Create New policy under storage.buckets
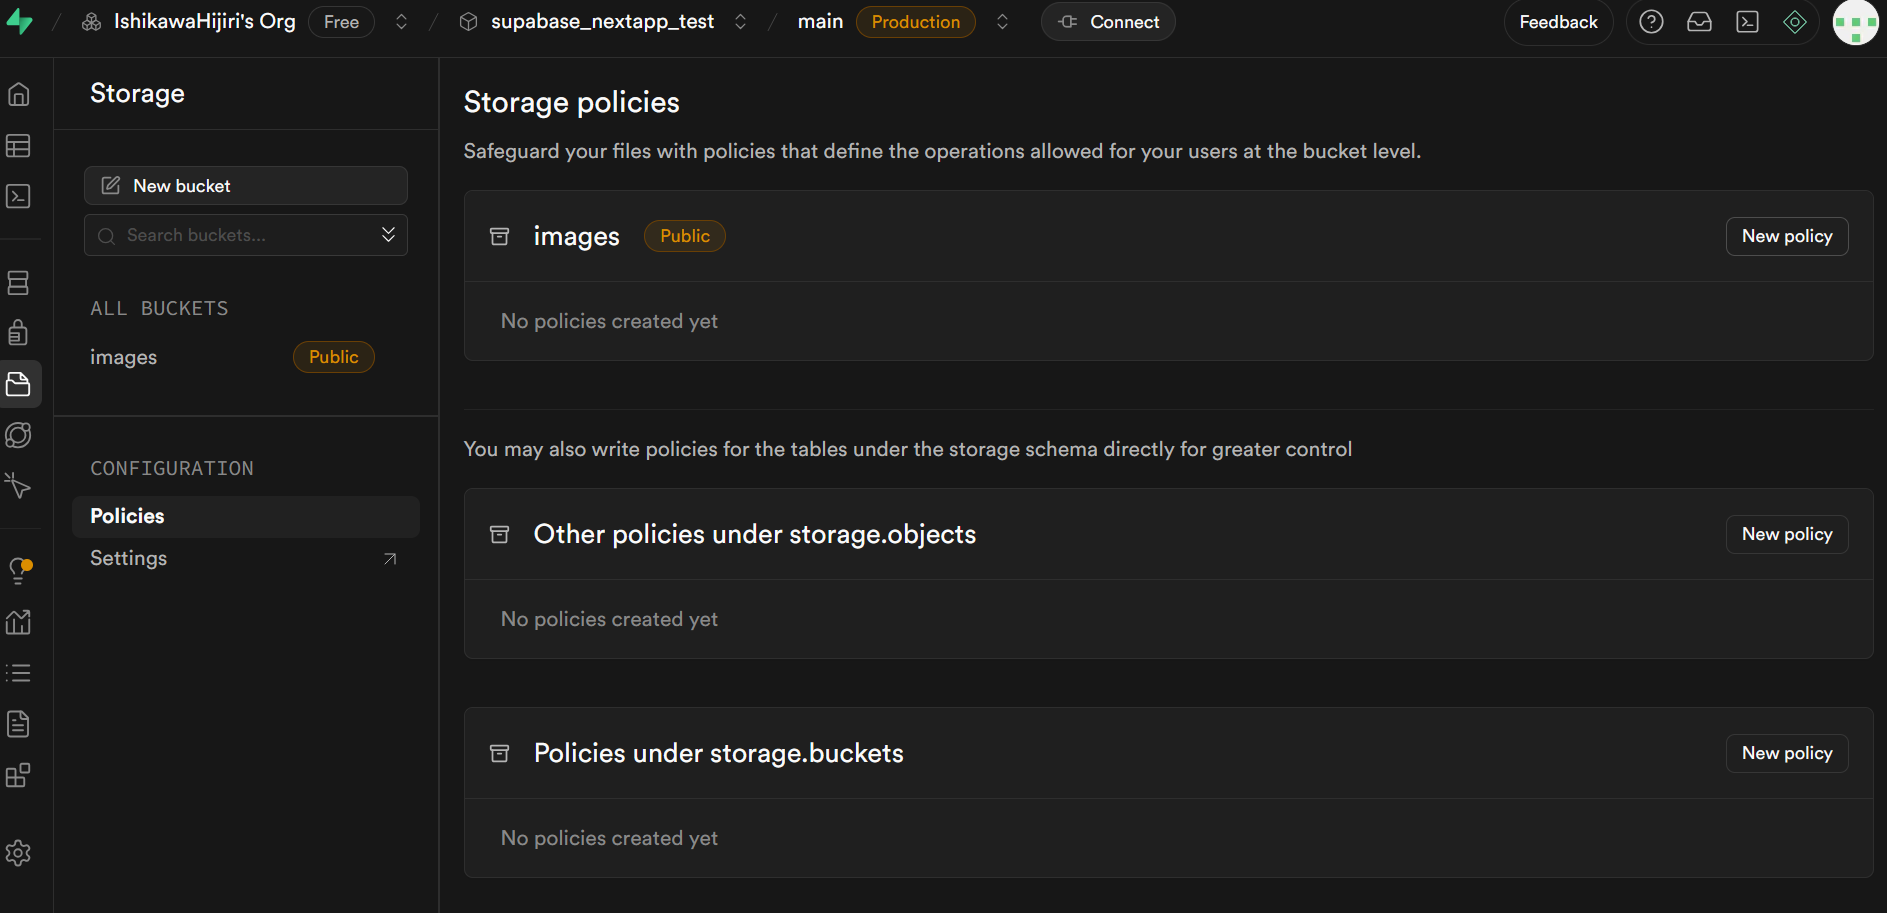Image resolution: width=1887 pixels, height=913 pixels. [x=1787, y=753]
